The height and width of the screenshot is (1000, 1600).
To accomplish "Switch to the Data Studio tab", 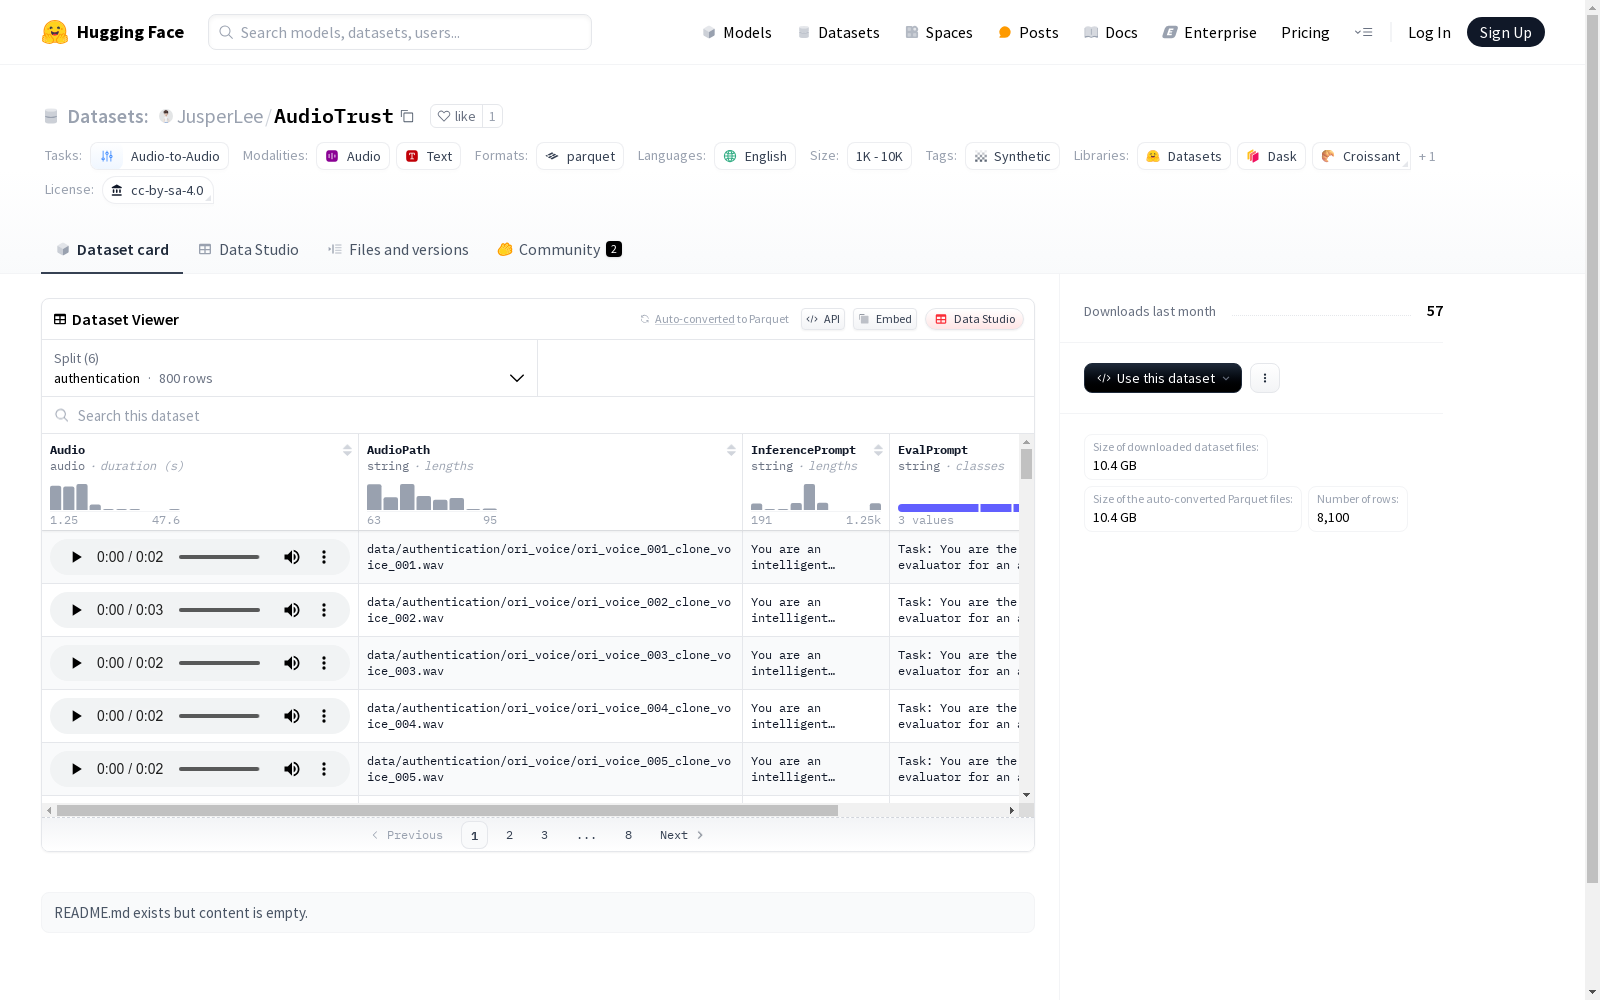I will (248, 250).
